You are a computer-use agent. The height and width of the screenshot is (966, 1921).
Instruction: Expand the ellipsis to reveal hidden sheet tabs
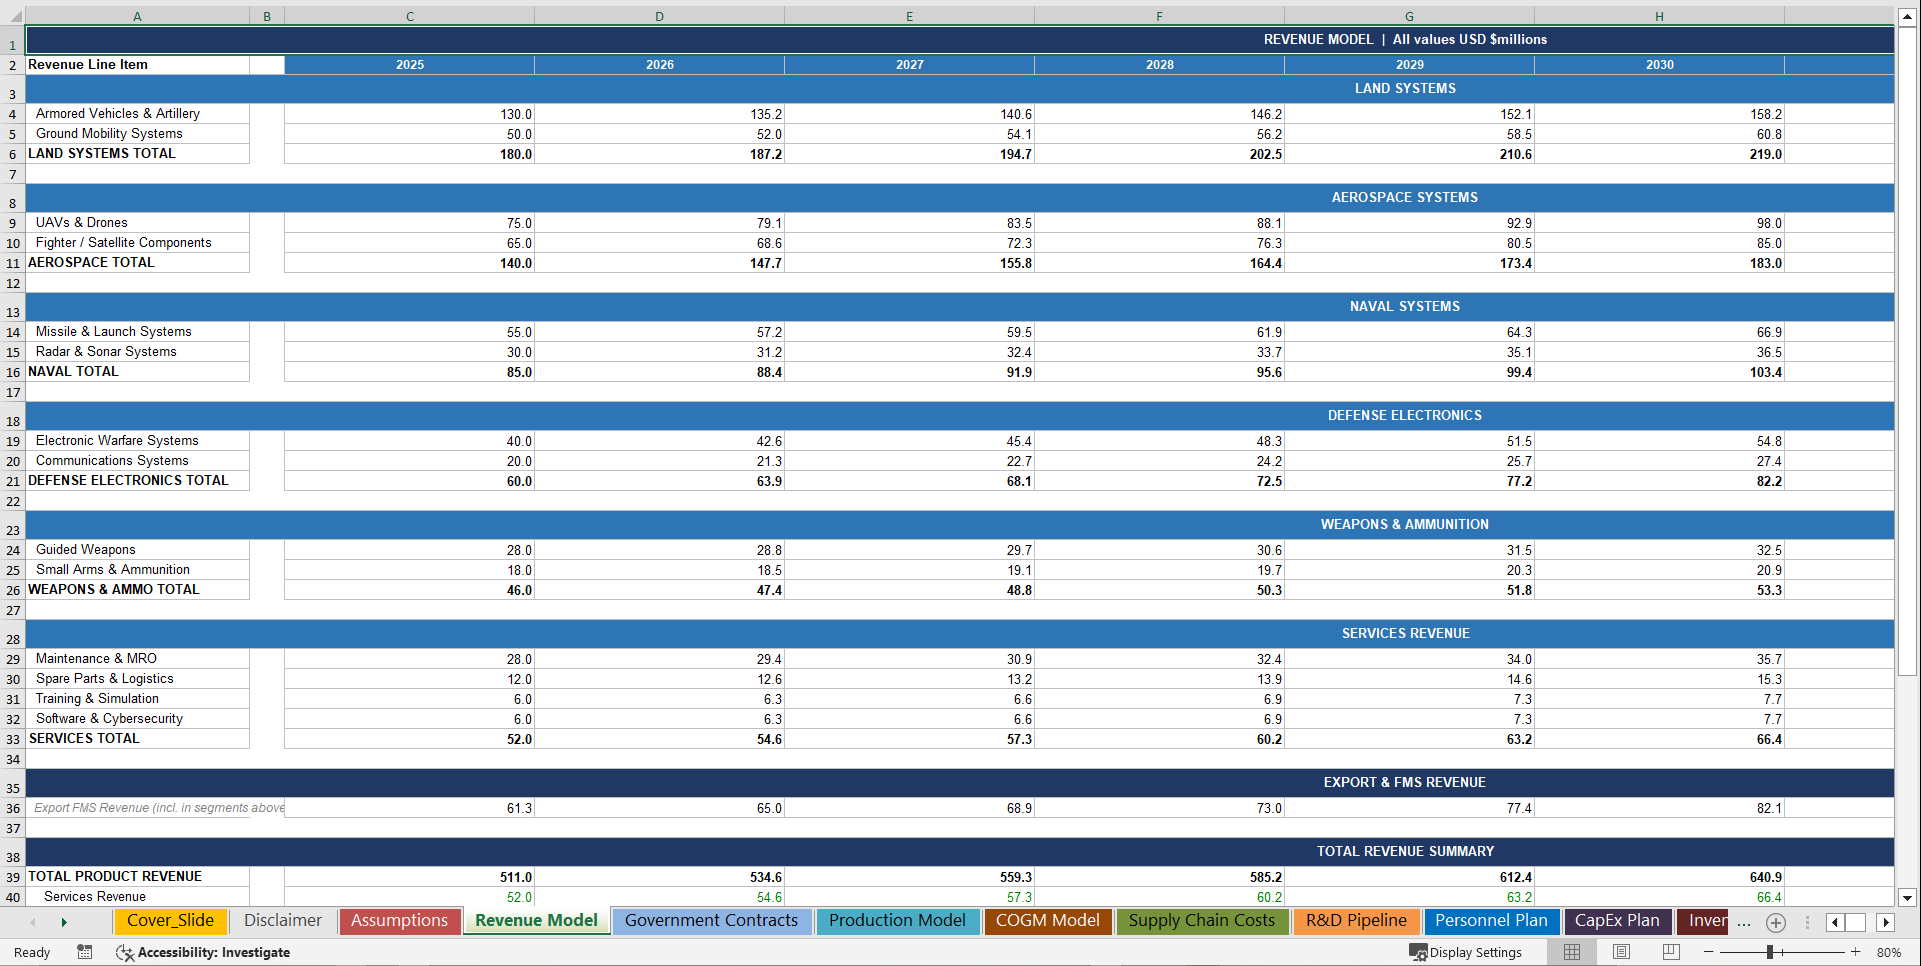(1745, 923)
